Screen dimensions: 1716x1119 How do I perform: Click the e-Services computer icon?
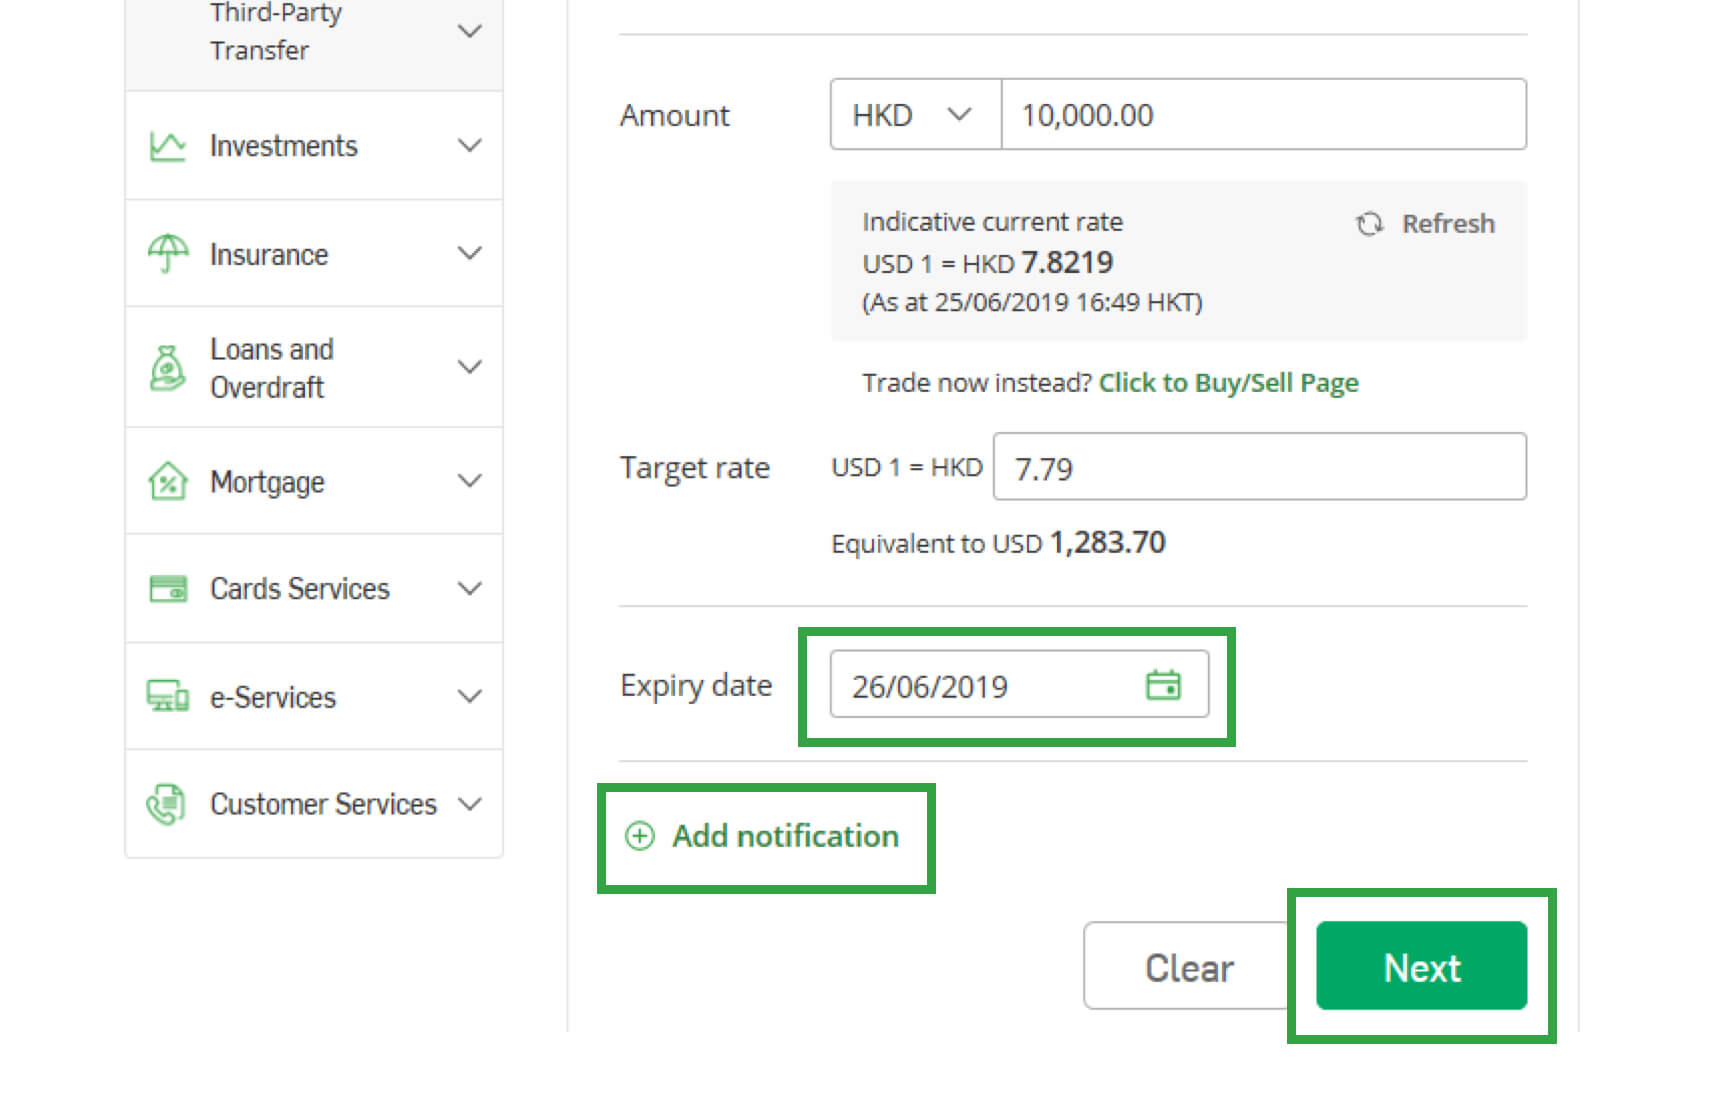point(167,696)
